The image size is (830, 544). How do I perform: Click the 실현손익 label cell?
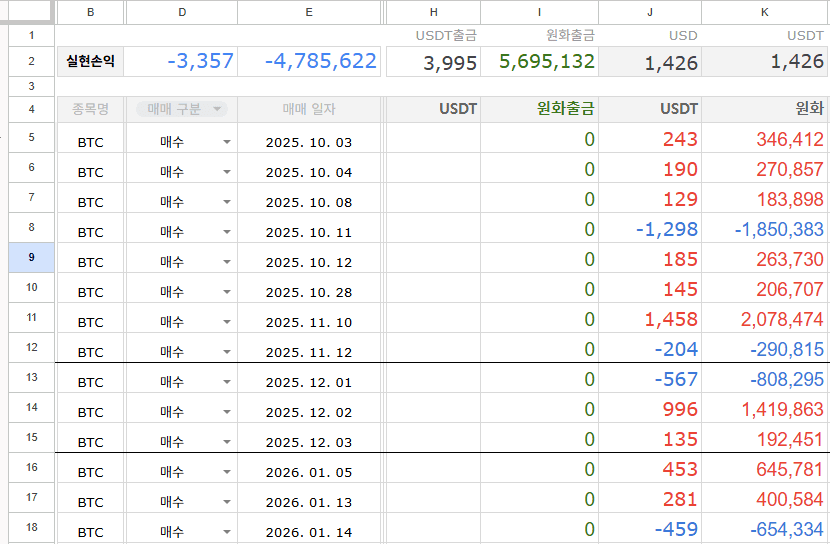(91, 61)
